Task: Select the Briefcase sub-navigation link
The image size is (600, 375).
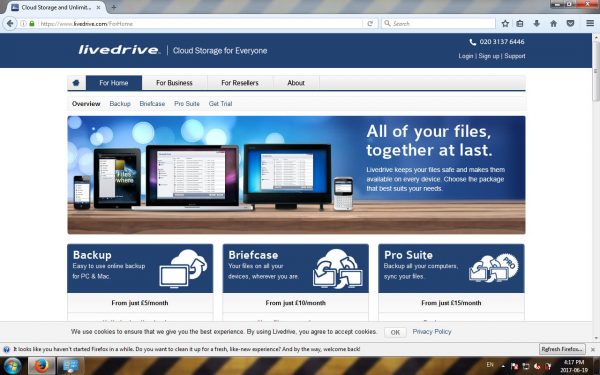Action: point(152,104)
